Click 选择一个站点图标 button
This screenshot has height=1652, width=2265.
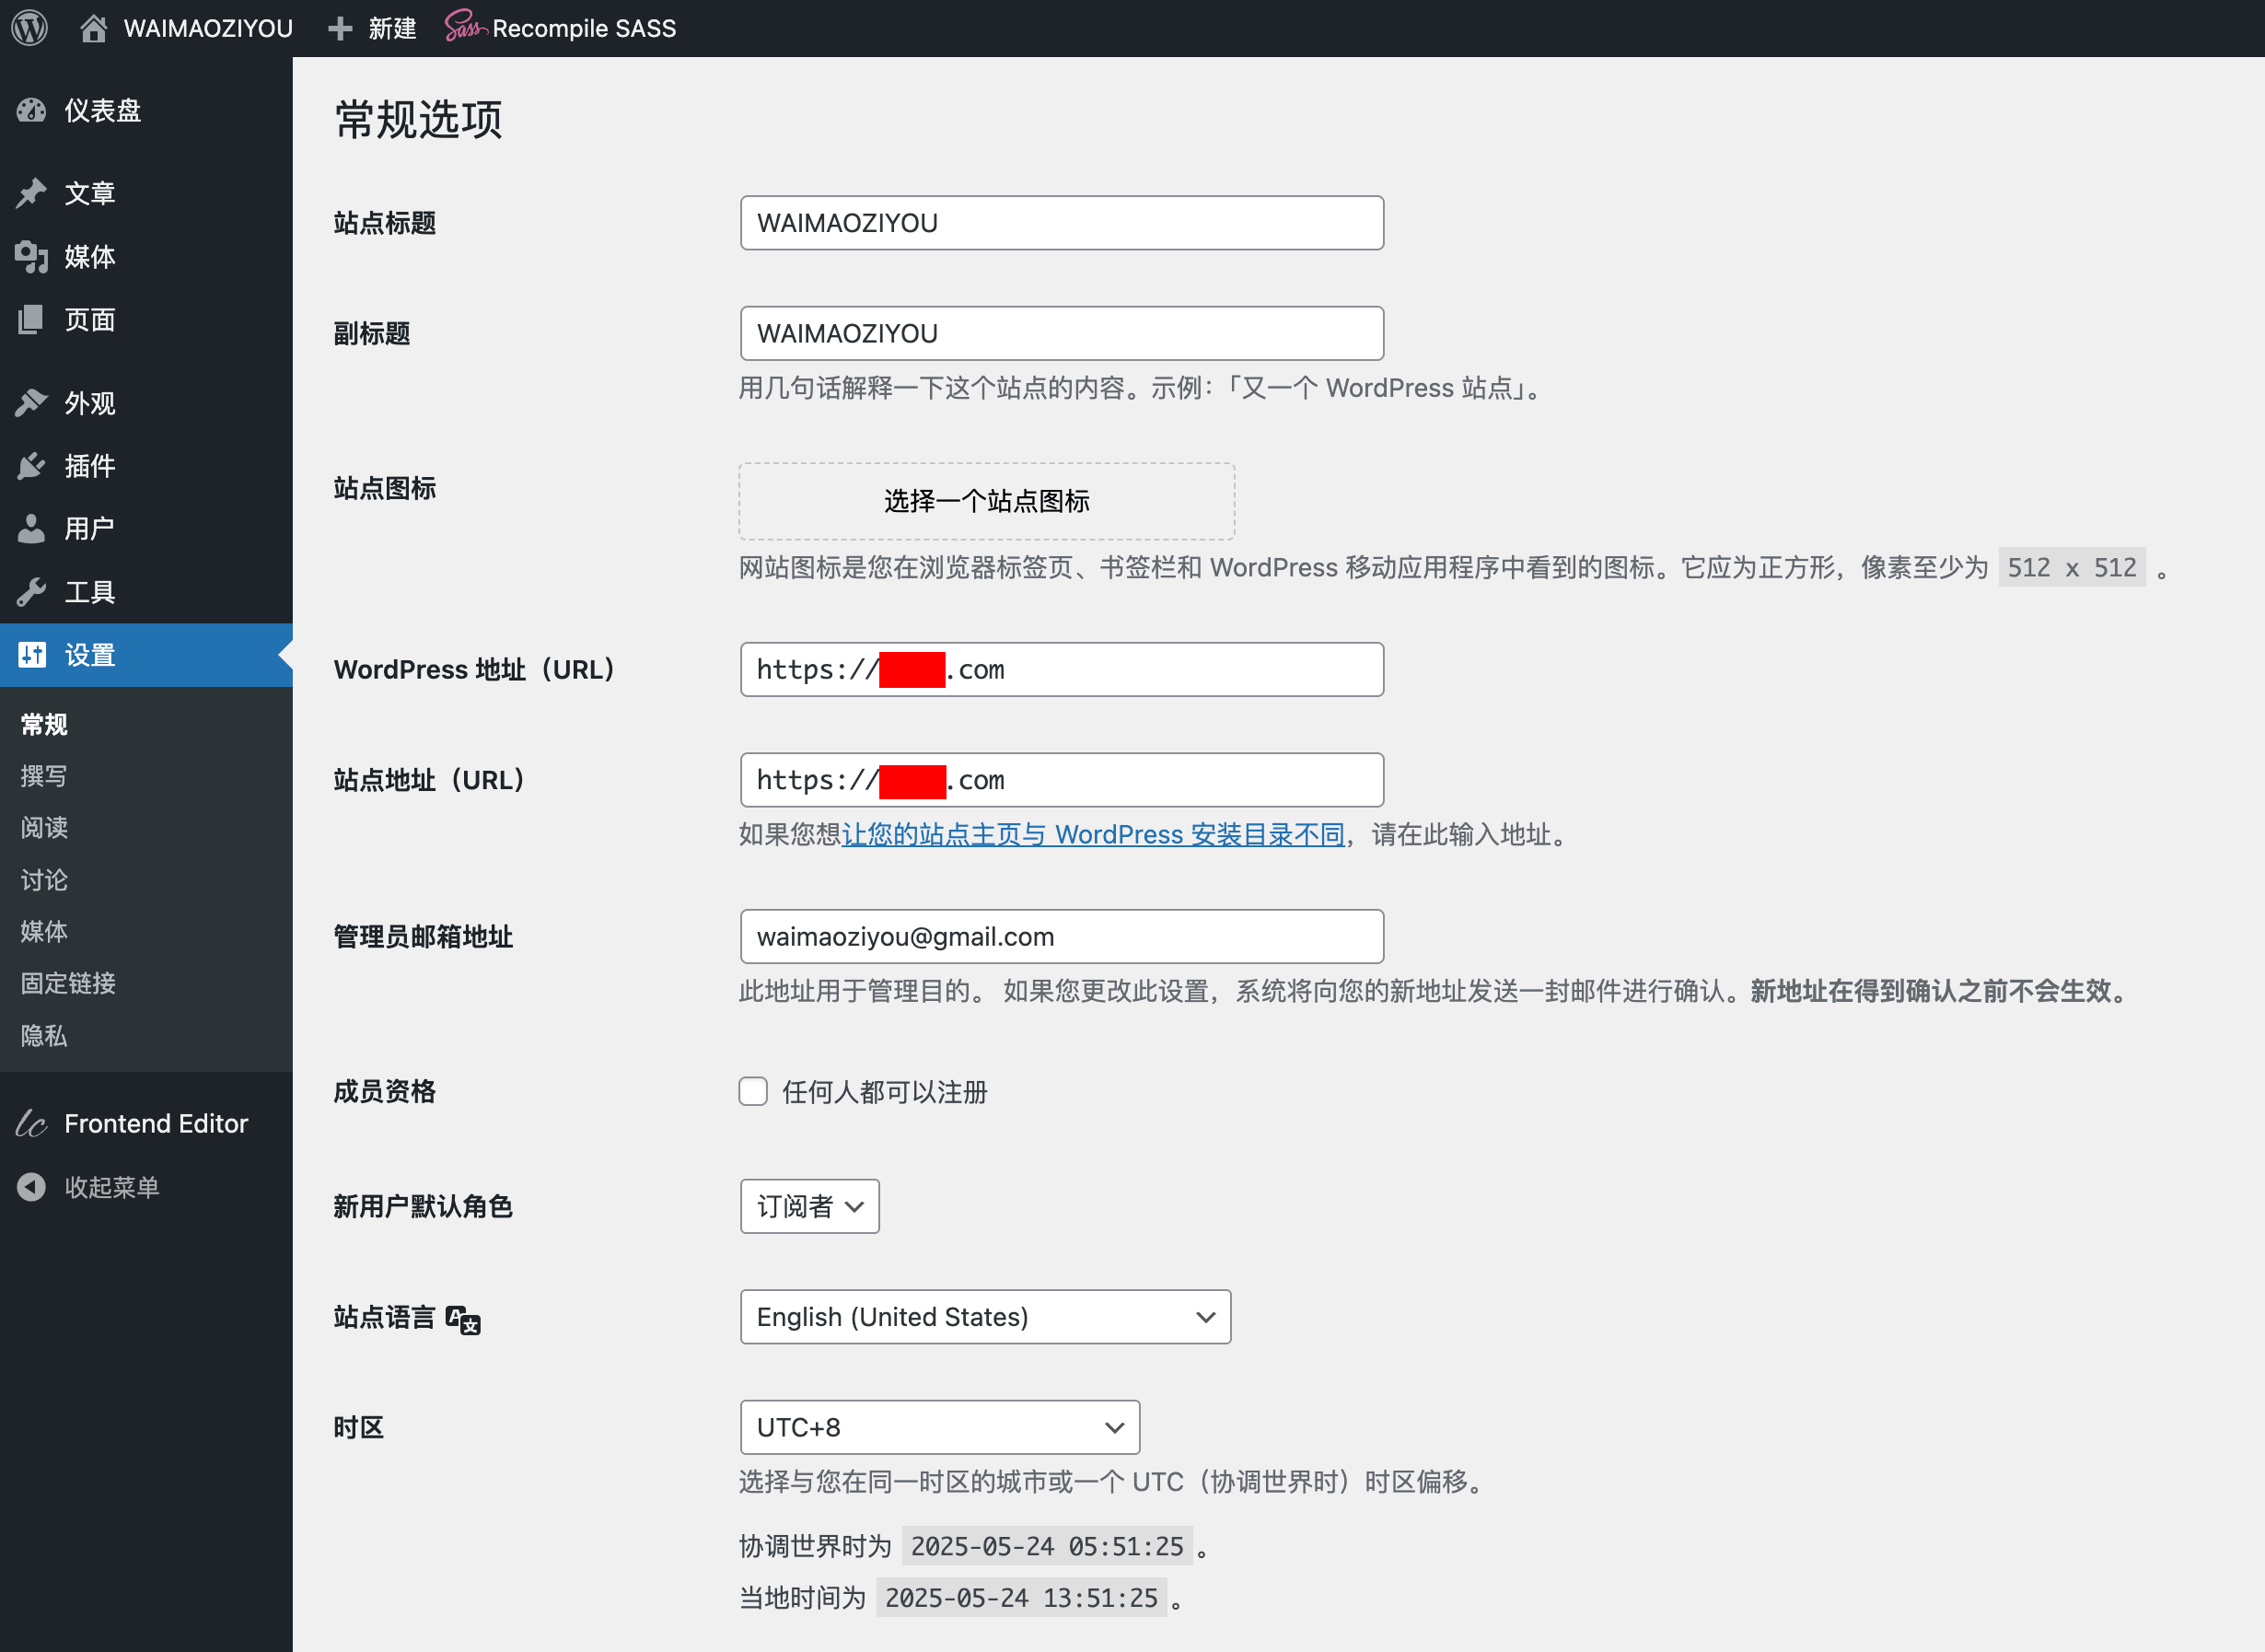tap(986, 501)
